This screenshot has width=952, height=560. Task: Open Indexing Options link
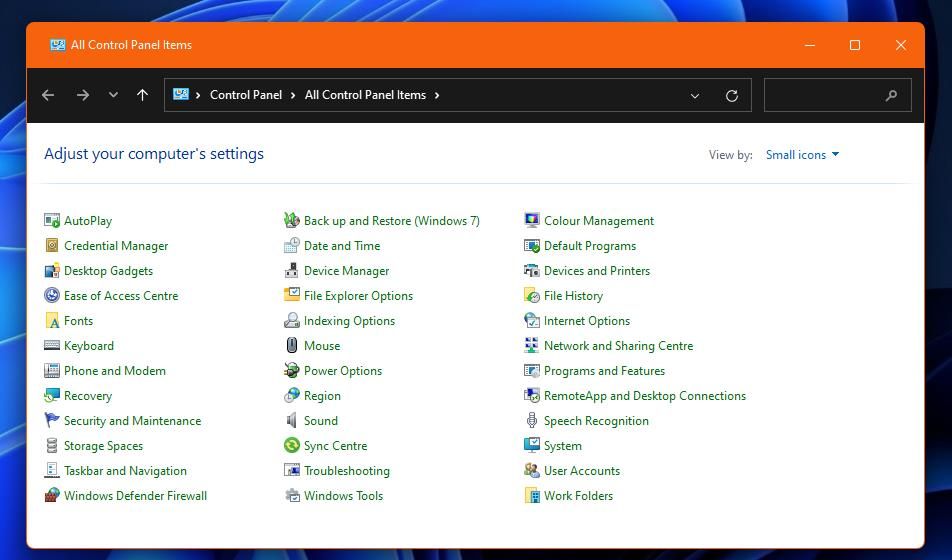350,321
